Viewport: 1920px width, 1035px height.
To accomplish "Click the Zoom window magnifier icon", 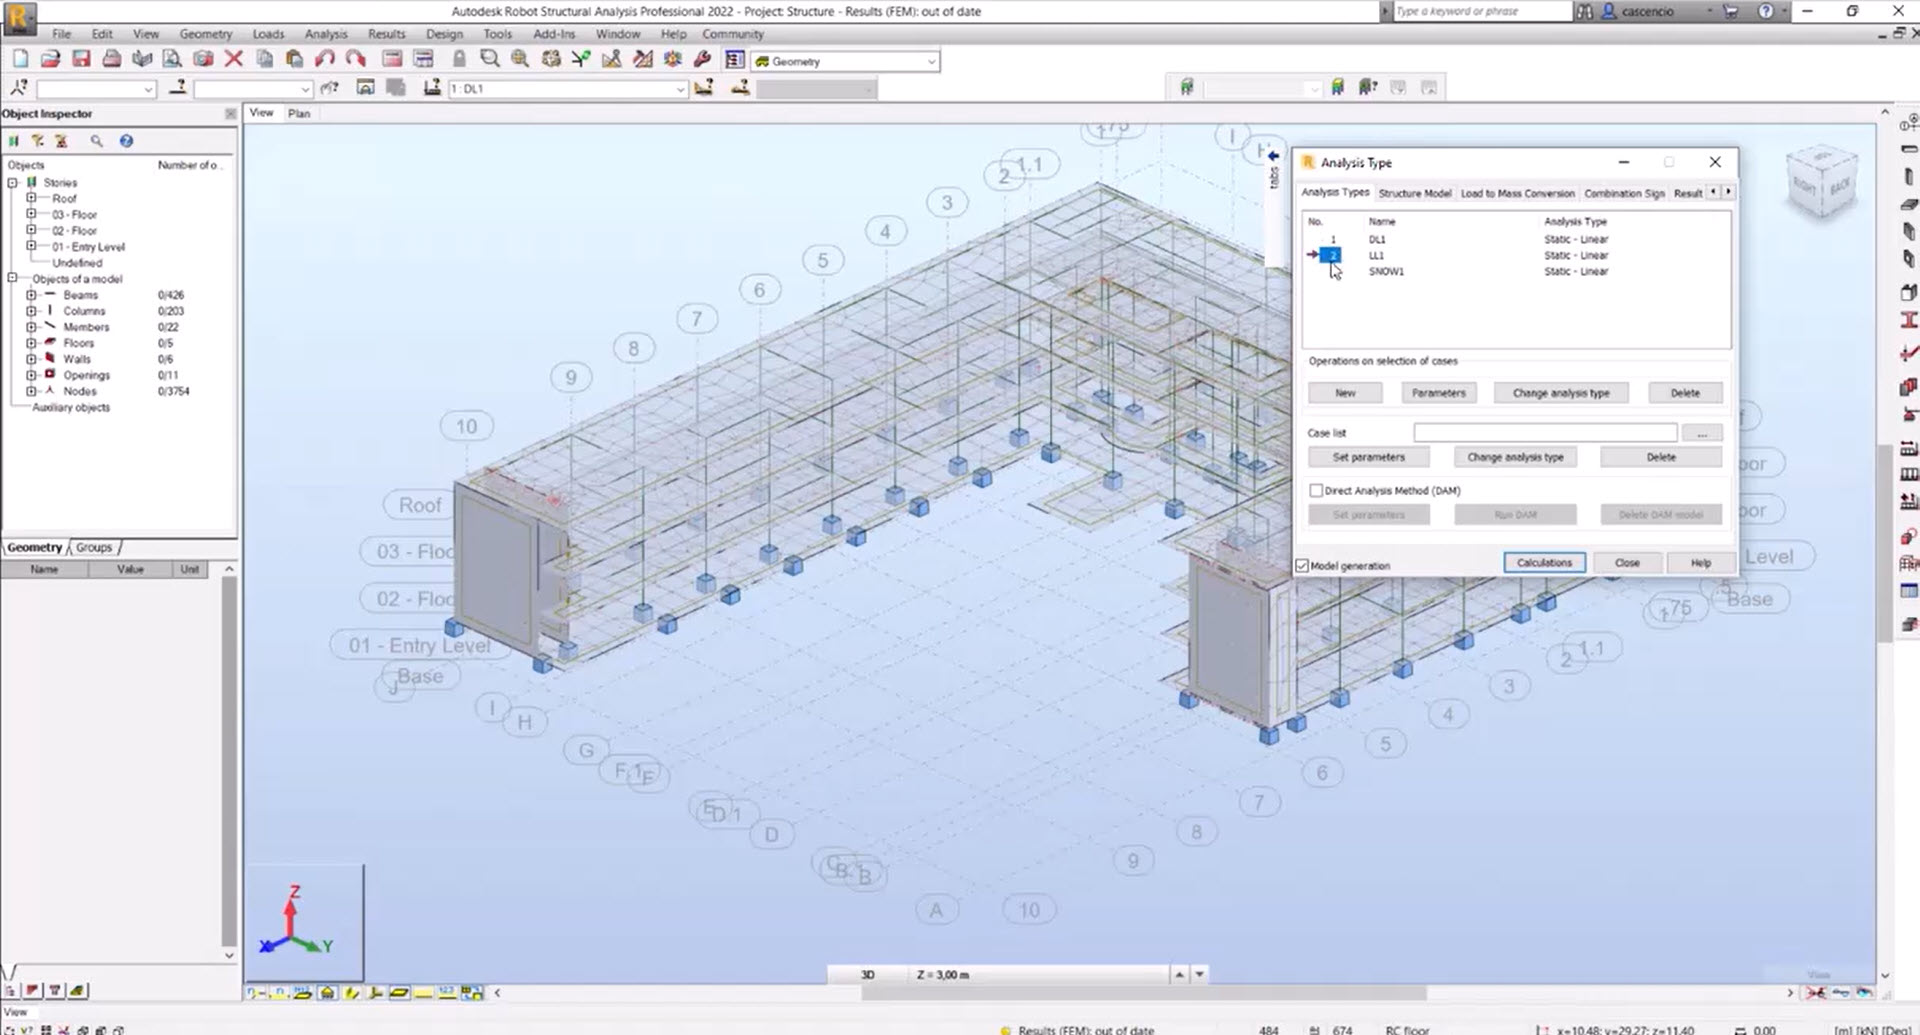I will pyautogui.click(x=489, y=60).
